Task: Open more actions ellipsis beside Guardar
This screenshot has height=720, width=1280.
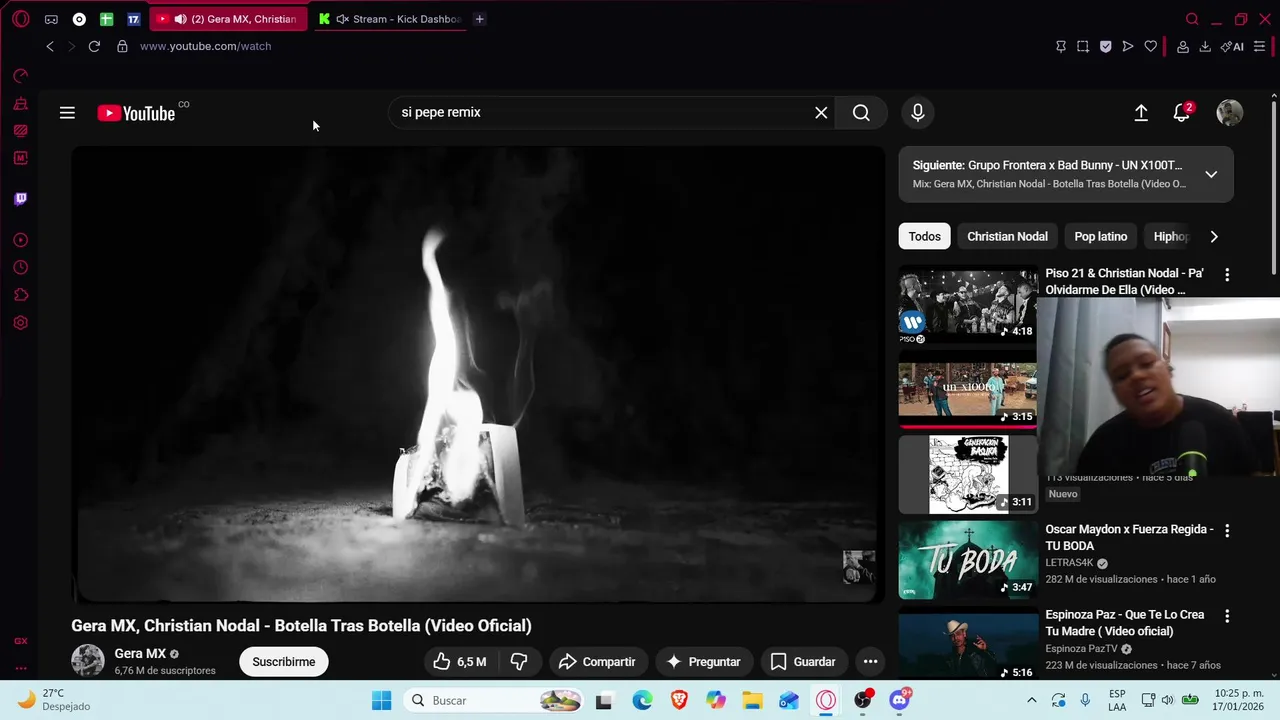Action: click(870, 662)
